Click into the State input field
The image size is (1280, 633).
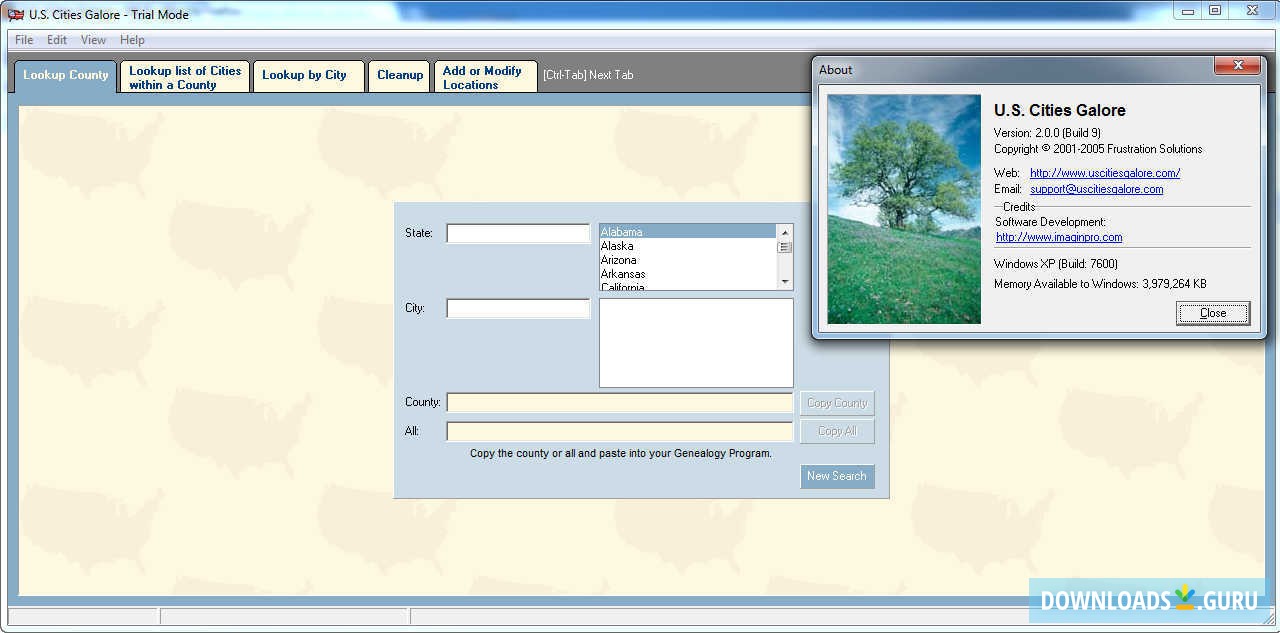point(518,233)
